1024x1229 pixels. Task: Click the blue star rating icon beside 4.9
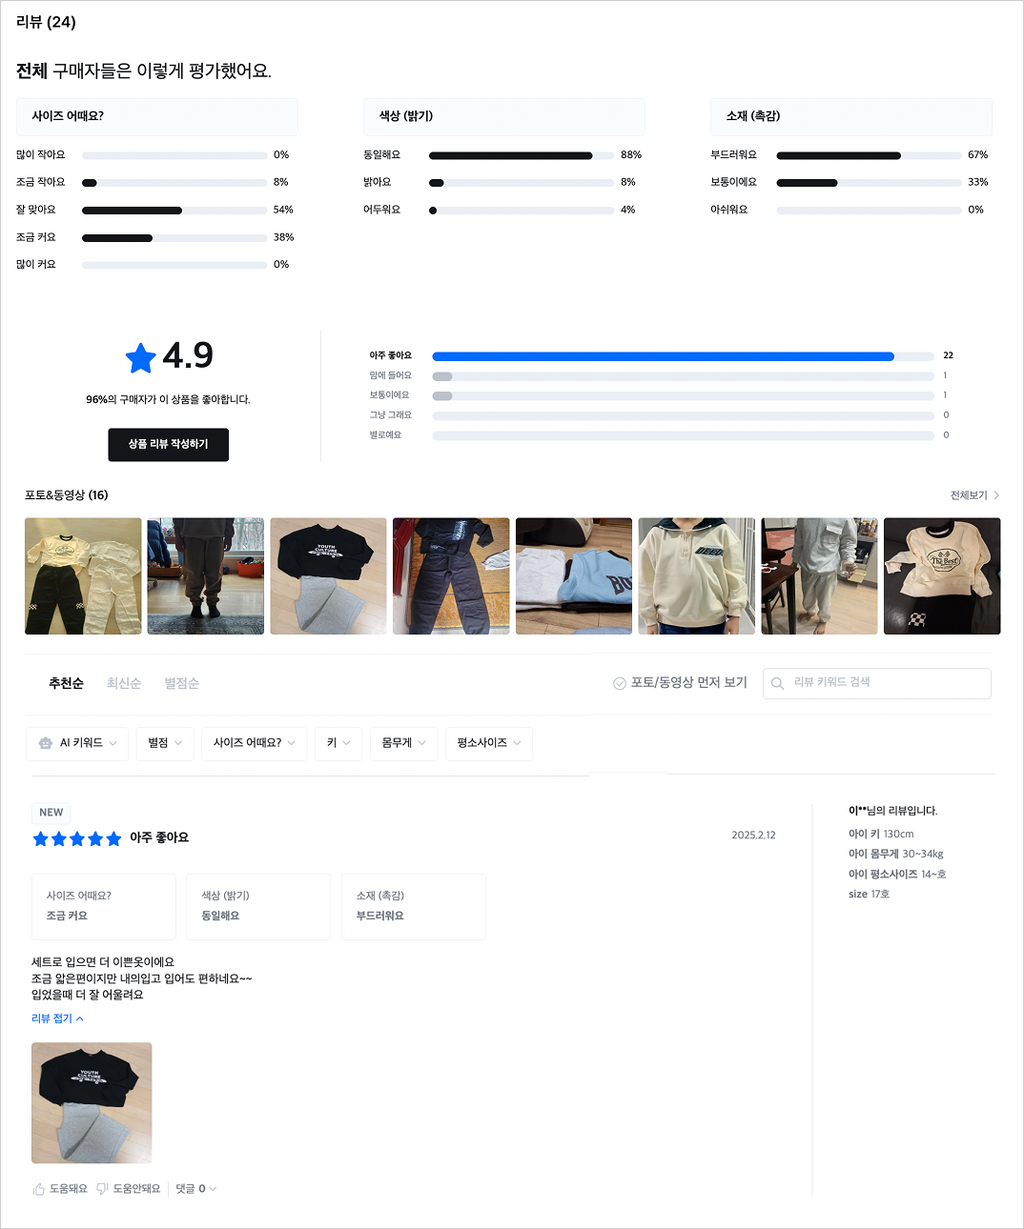pyautogui.click(x=140, y=357)
